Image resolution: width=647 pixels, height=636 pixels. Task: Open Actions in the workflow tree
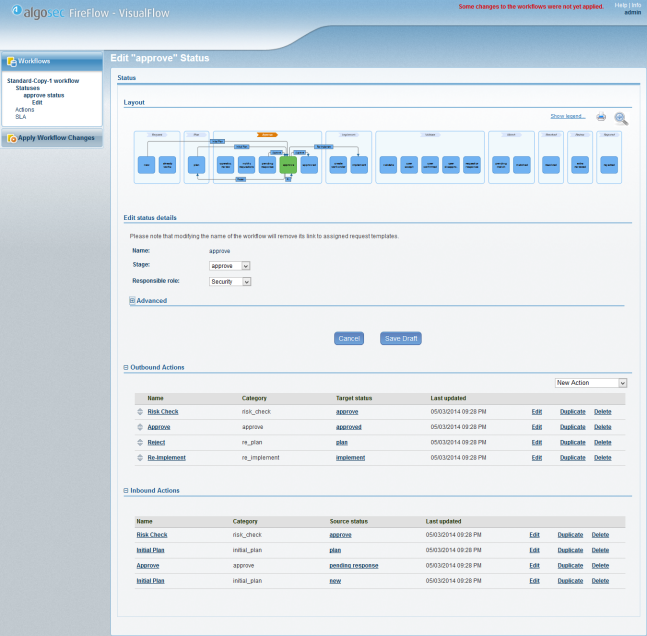pos(25,109)
